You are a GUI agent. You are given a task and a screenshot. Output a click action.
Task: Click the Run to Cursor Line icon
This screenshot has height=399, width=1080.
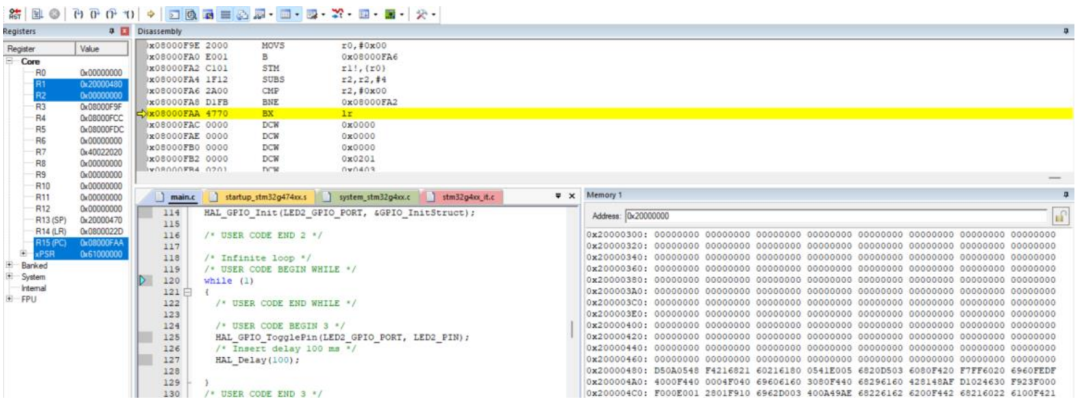129,13
